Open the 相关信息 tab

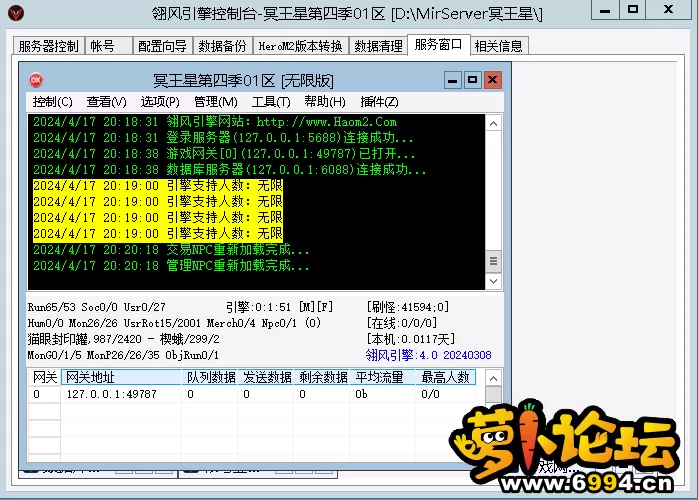(499, 46)
